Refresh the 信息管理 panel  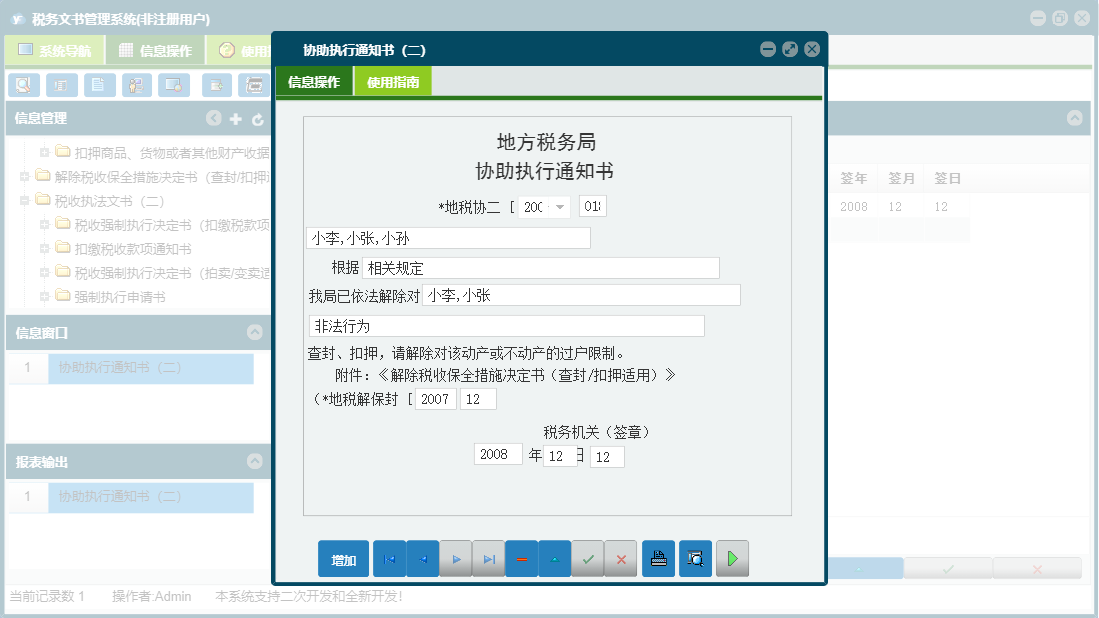point(258,117)
